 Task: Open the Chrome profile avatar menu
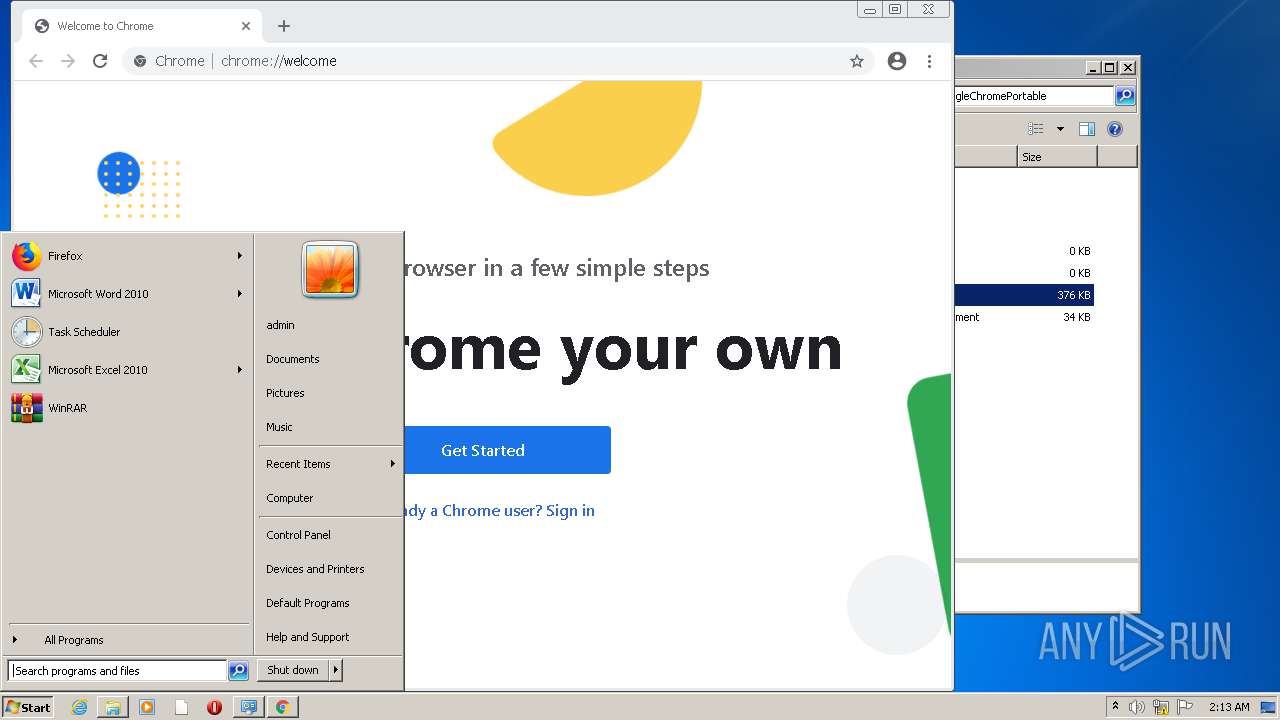(x=897, y=61)
